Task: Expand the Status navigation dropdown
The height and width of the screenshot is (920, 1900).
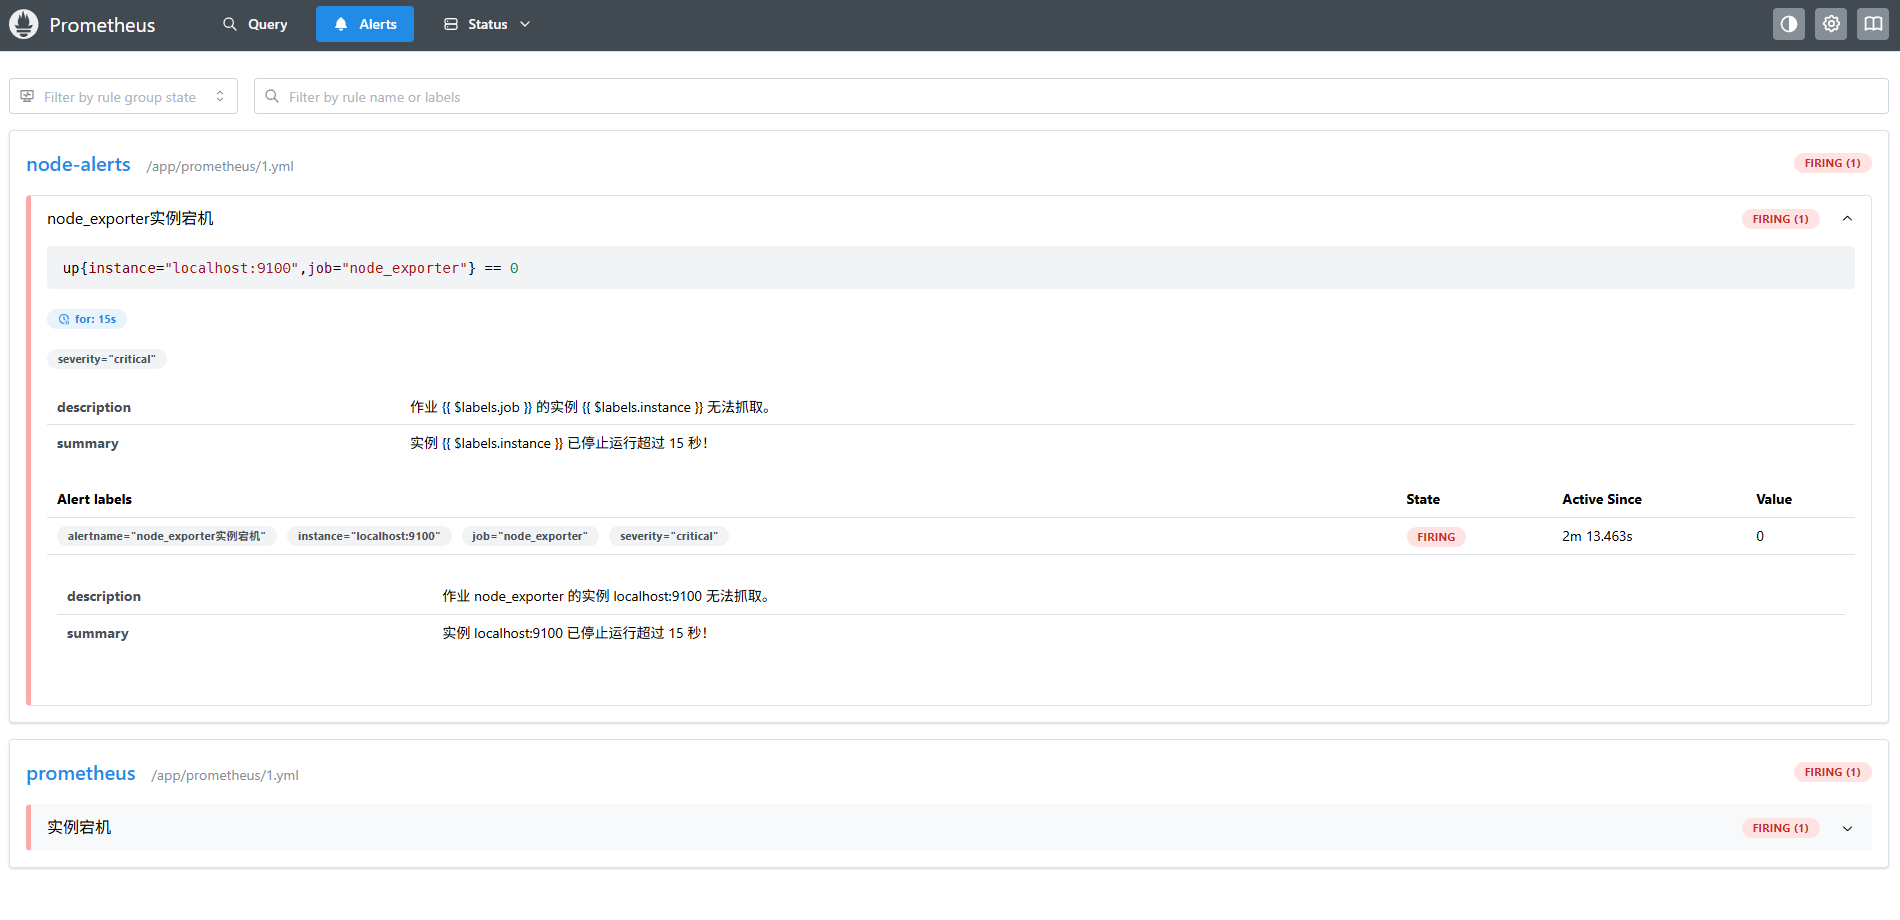Action: coord(524,23)
